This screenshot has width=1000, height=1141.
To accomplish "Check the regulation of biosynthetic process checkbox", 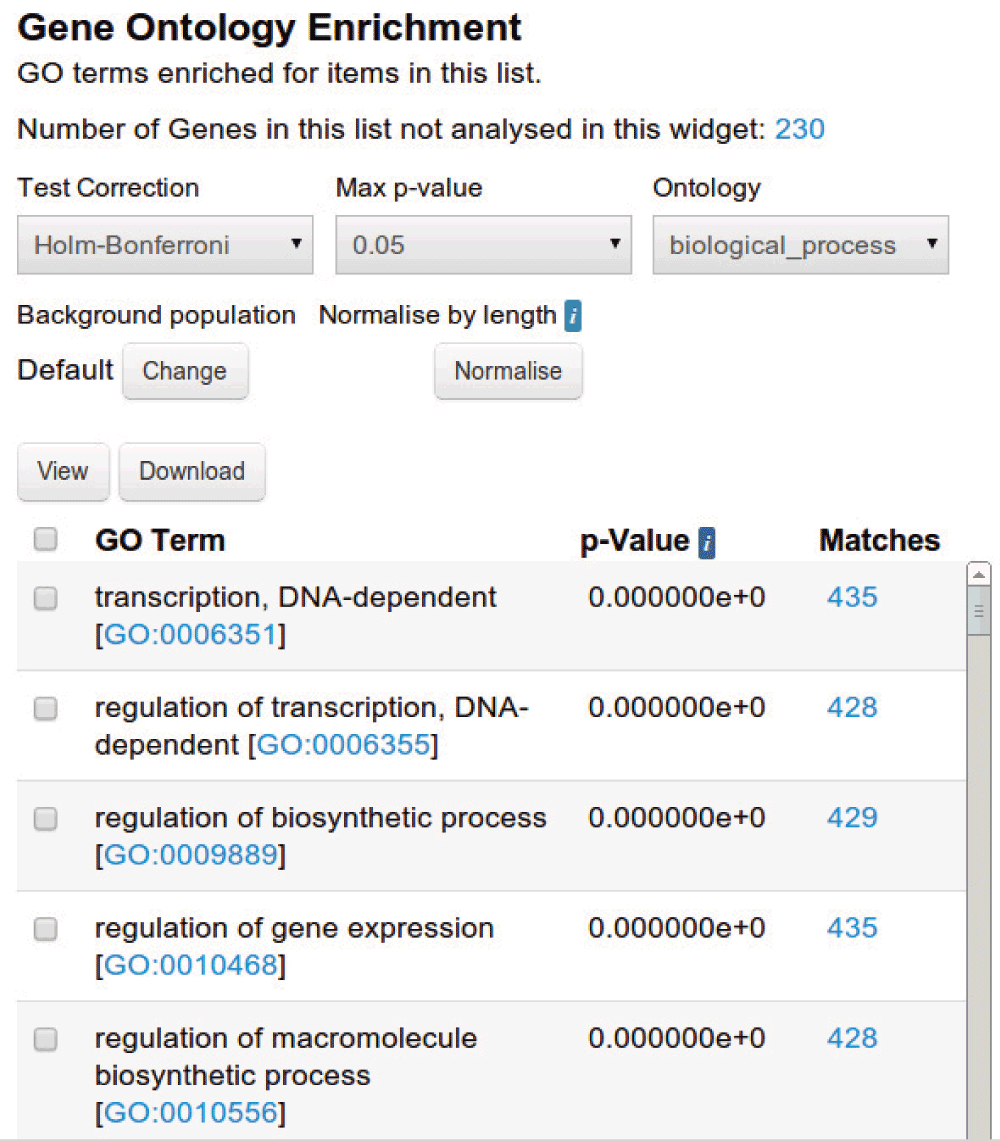I will (x=45, y=819).
